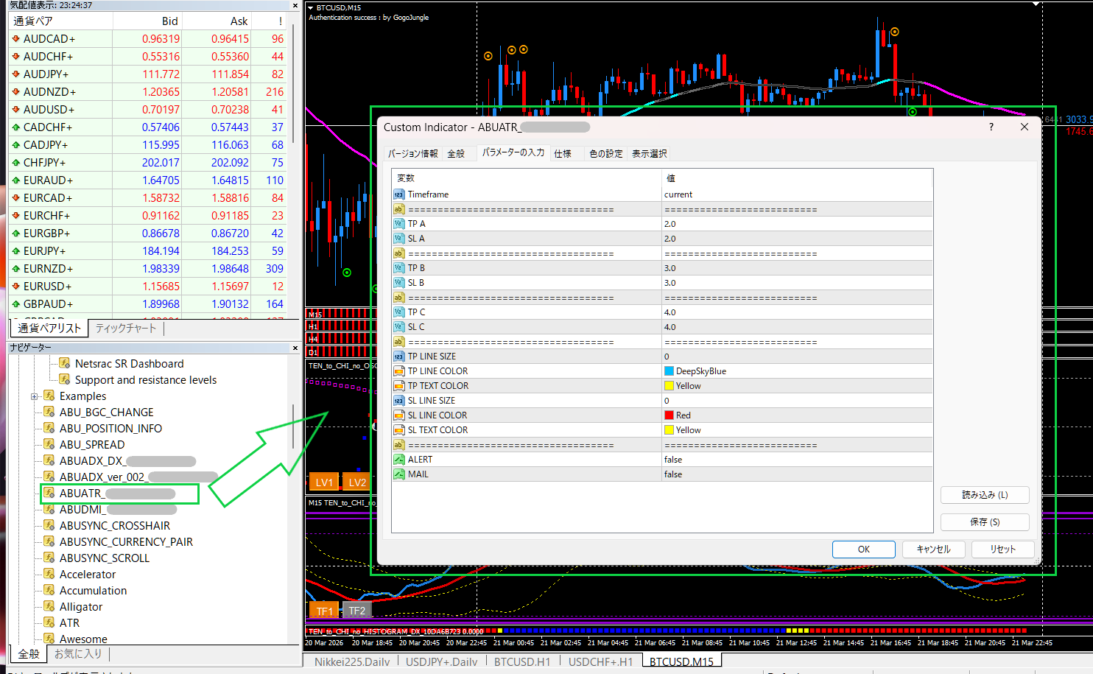Click the リセット button
This screenshot has width=1093, height=674.
(1002, 549)
